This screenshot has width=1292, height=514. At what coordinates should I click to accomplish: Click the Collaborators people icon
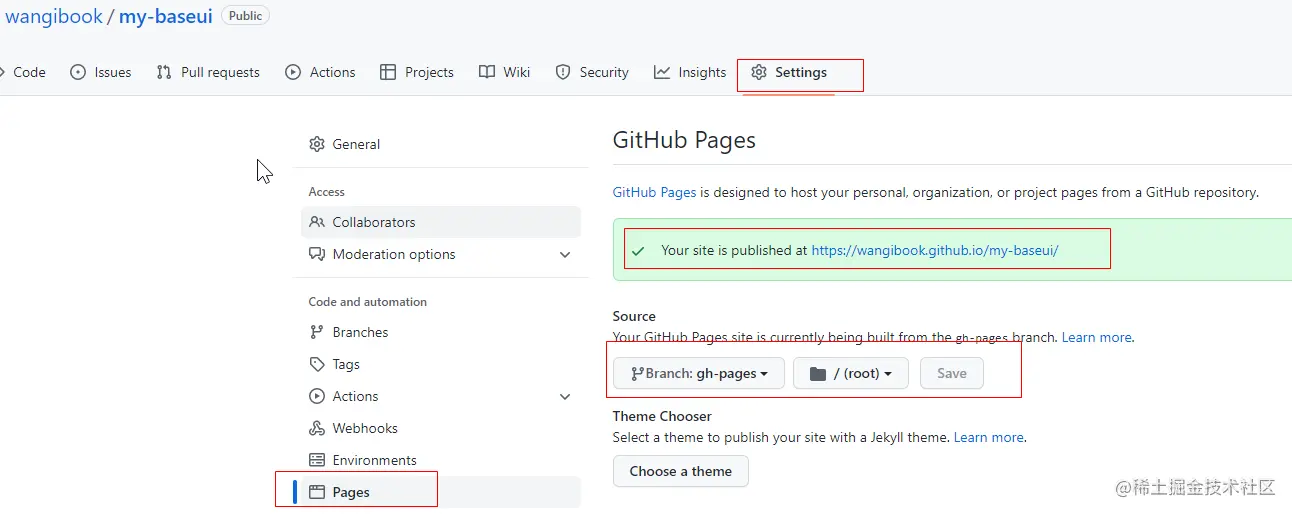(317, 222)
